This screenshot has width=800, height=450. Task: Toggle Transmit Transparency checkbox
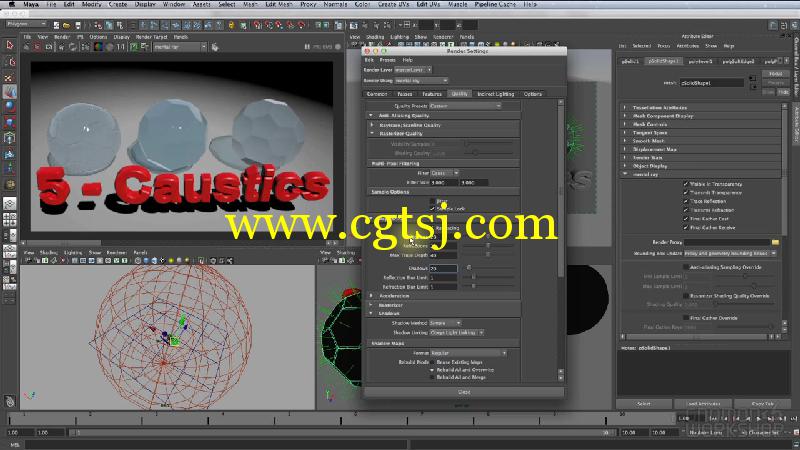[686, 192]
